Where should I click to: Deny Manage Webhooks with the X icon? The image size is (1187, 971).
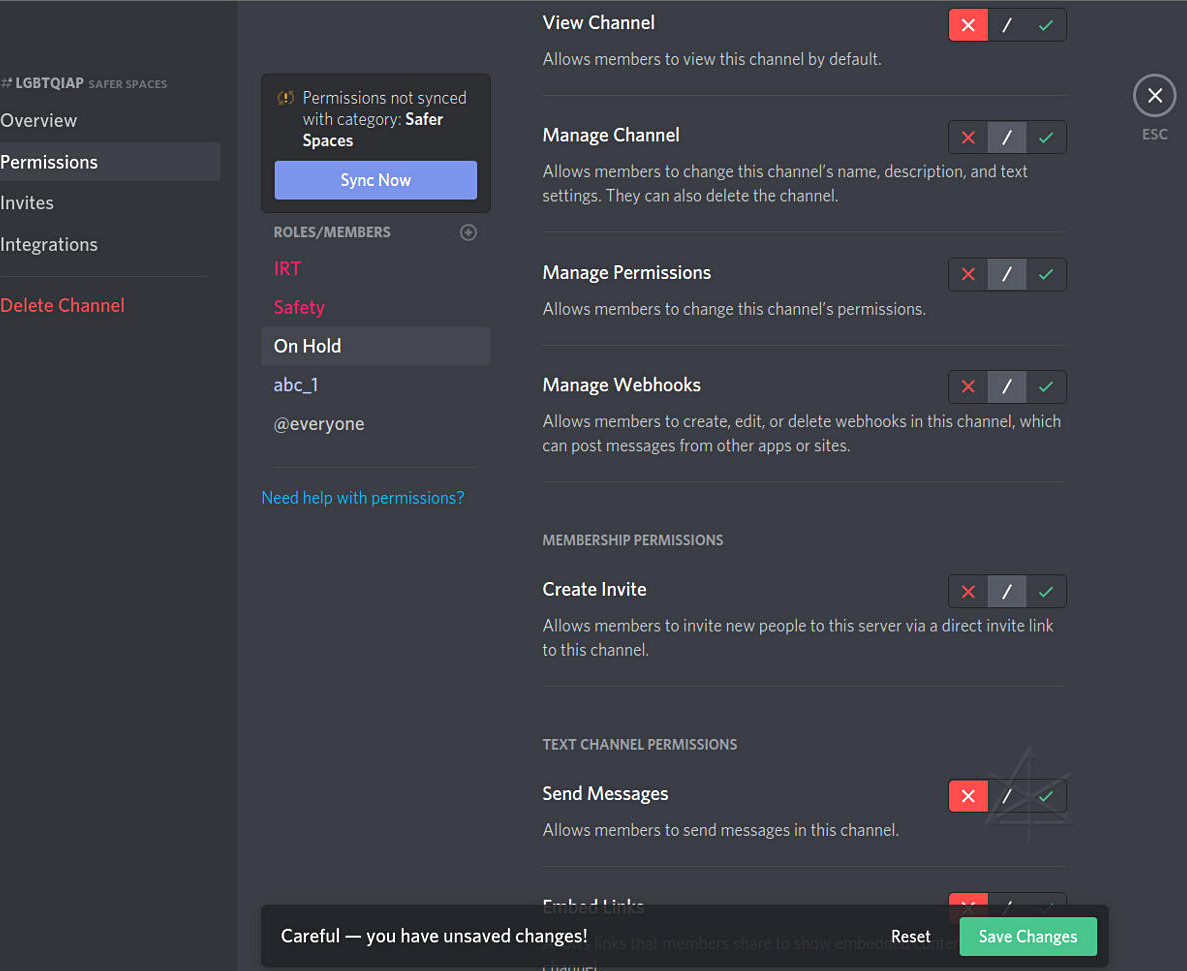click(968, 386)
